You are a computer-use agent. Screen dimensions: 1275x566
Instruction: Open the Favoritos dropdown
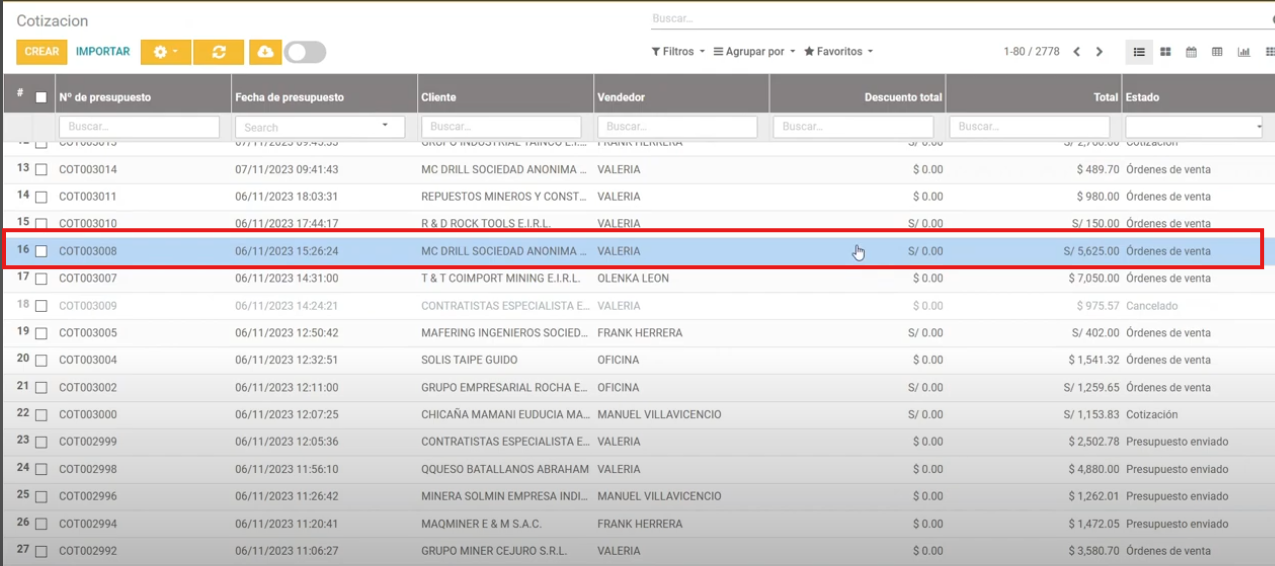pos(838,52)
